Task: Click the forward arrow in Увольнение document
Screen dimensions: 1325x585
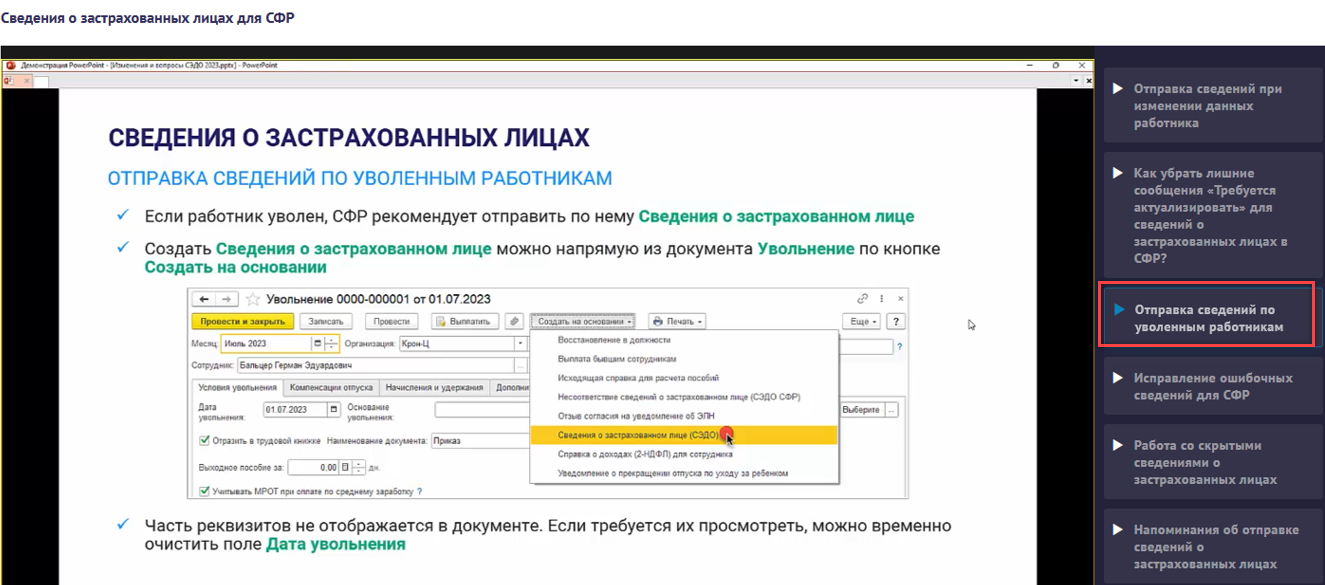Action: coord(226,299)
